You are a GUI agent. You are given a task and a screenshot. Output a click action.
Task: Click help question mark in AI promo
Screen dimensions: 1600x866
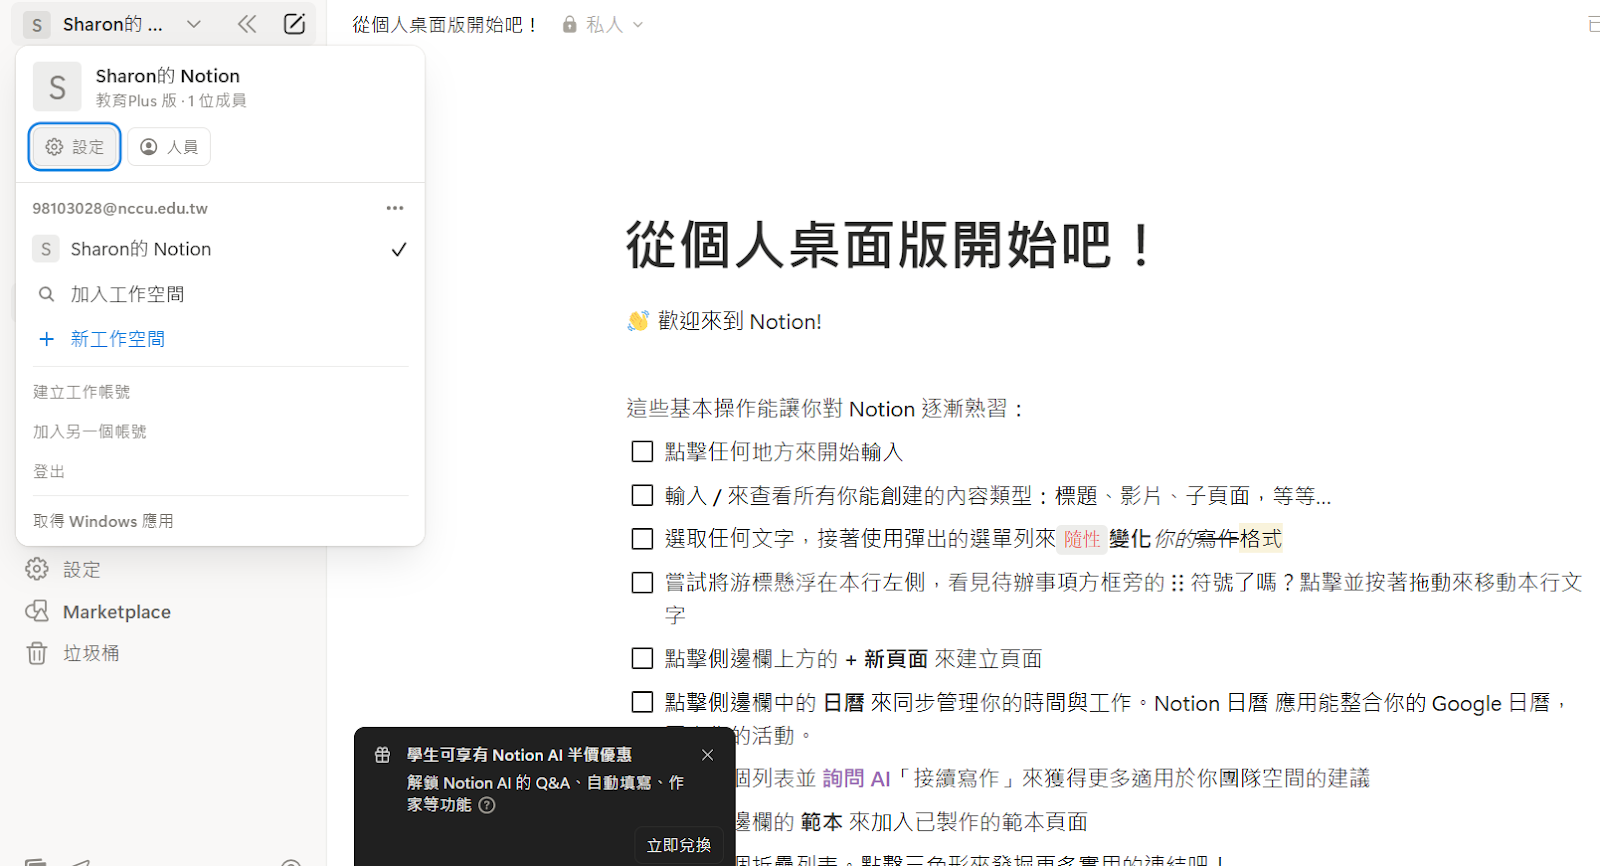click(x=487, y=805)
